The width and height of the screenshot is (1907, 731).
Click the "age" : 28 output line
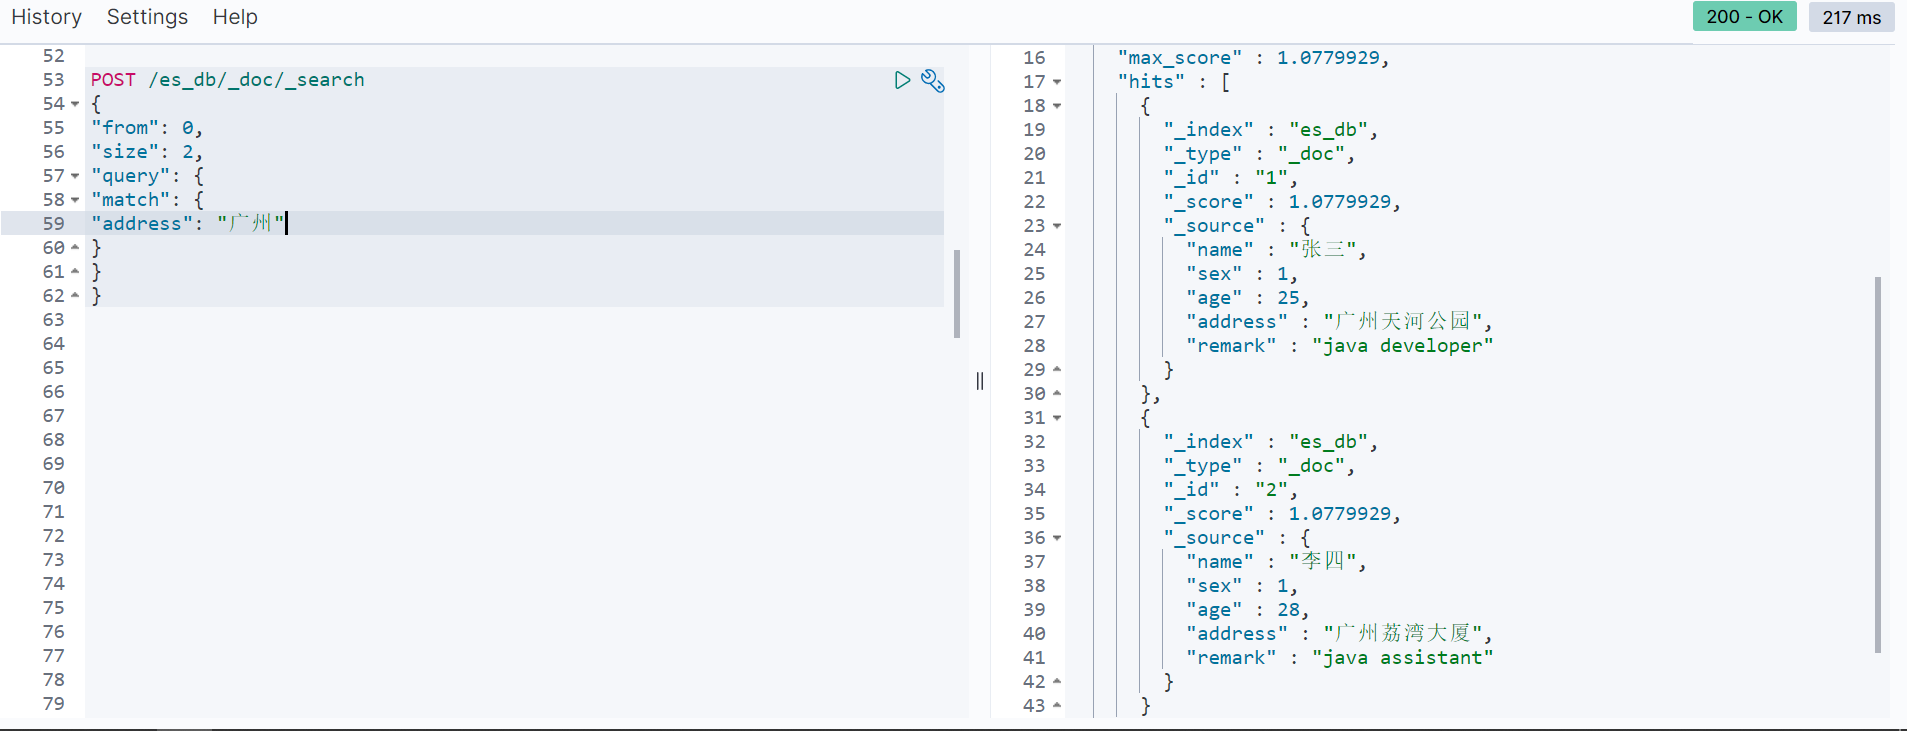[x=1247, y=610]
